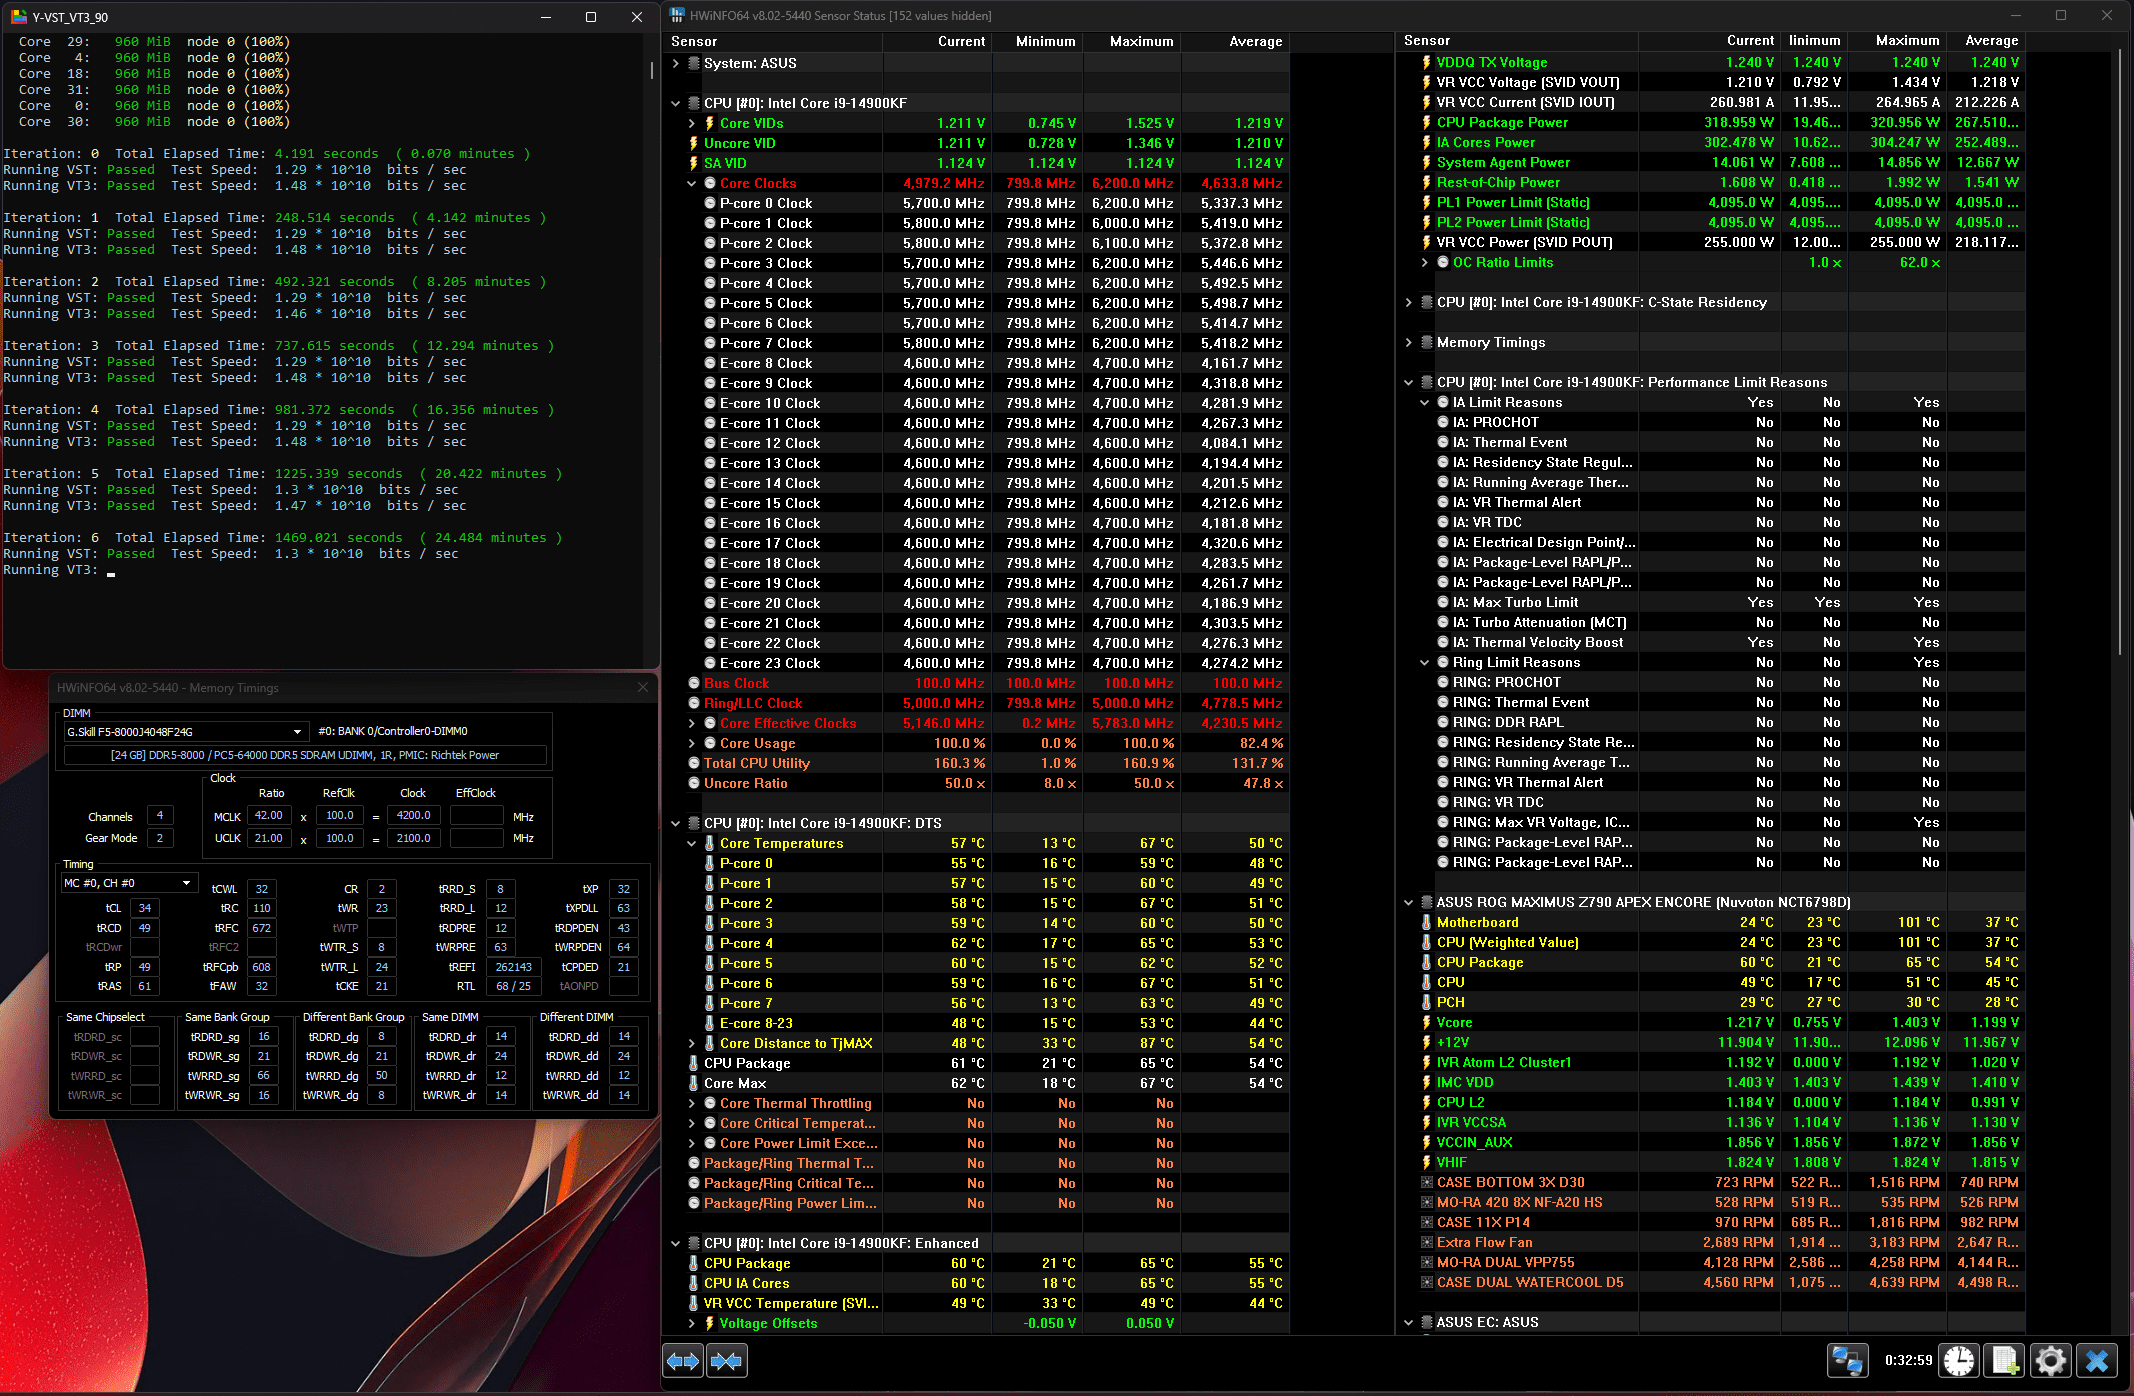Image resolution: width=2134 pixels, height=1396 pixels.
Task: Open the DIMM module dropdown G.Skill F5-8000J4048F24G
Action: (185, 731)
